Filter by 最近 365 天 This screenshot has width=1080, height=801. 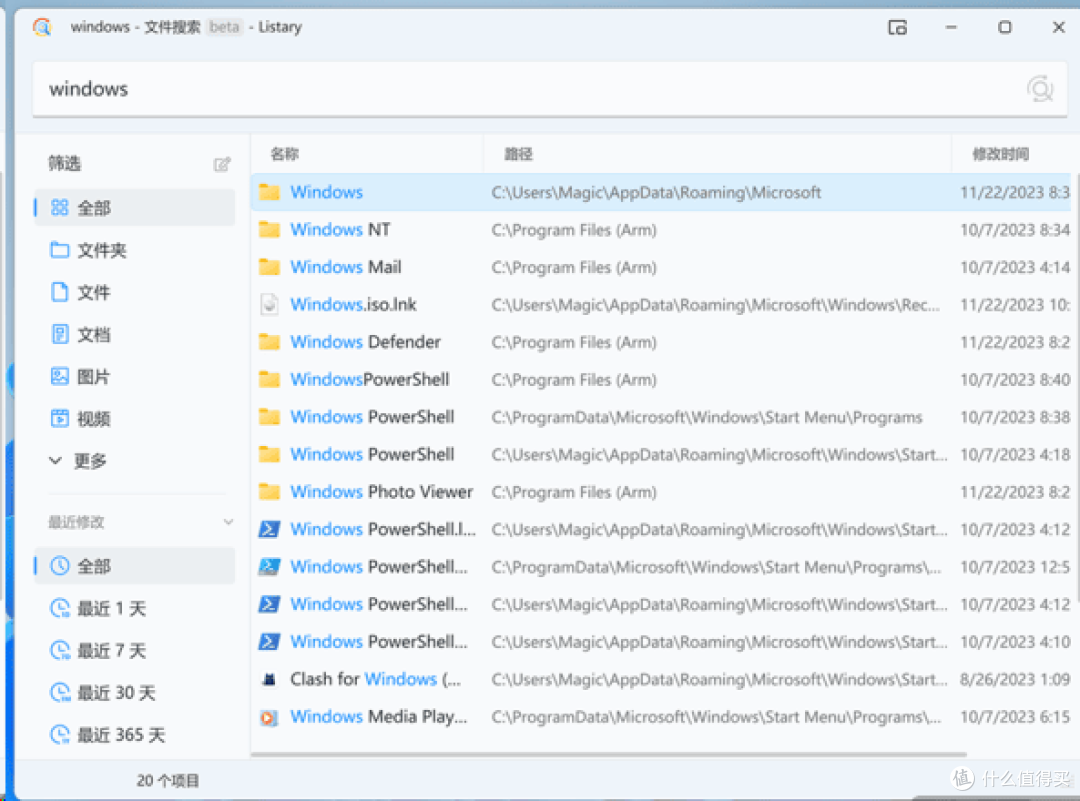coord(135,735)
